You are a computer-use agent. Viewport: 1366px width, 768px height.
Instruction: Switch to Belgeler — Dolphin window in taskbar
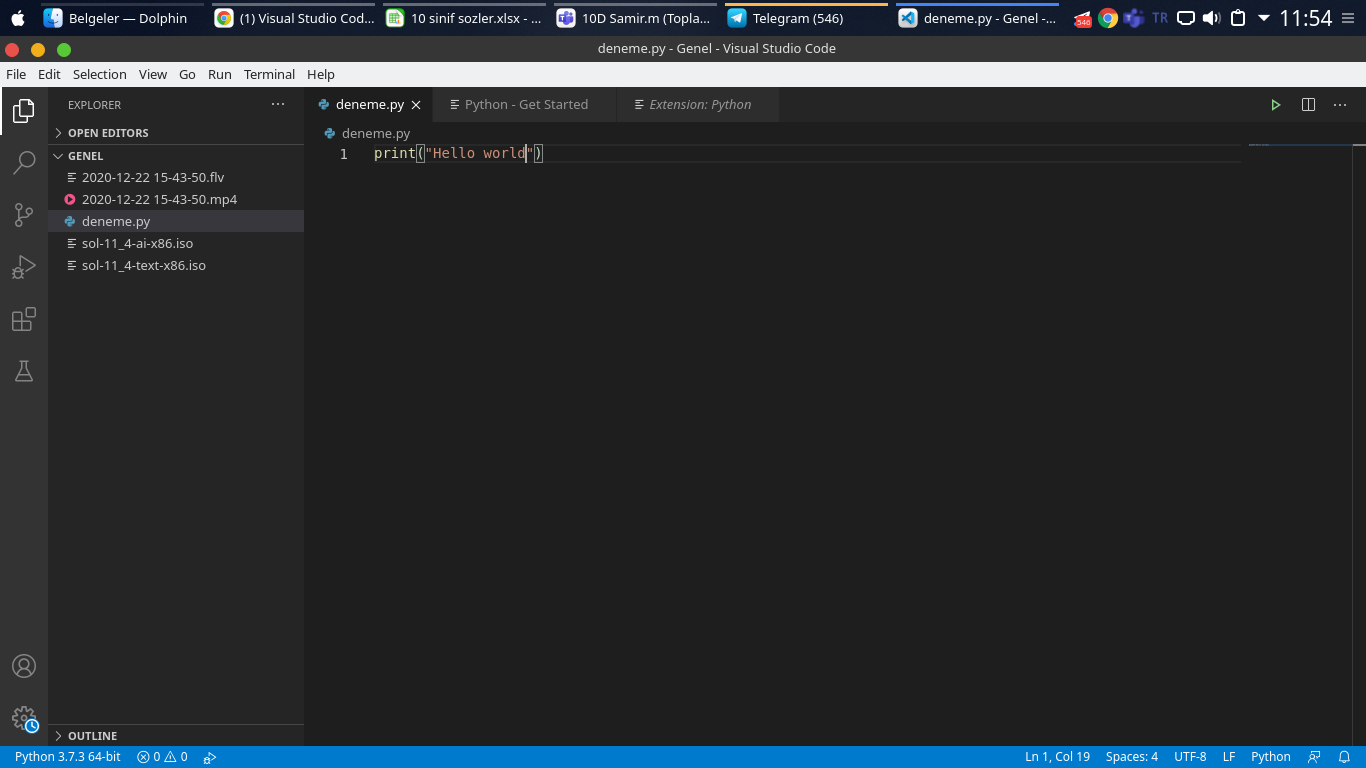(120, 18)
